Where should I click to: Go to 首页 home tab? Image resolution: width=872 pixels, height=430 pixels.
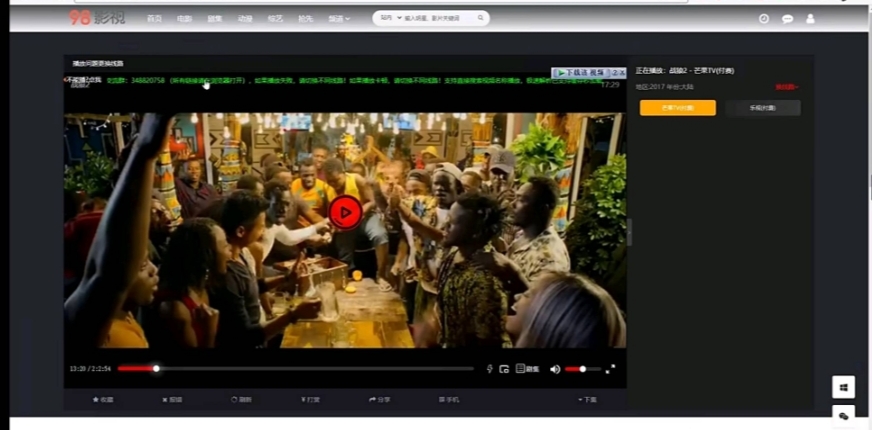click(x=154, y=18)
